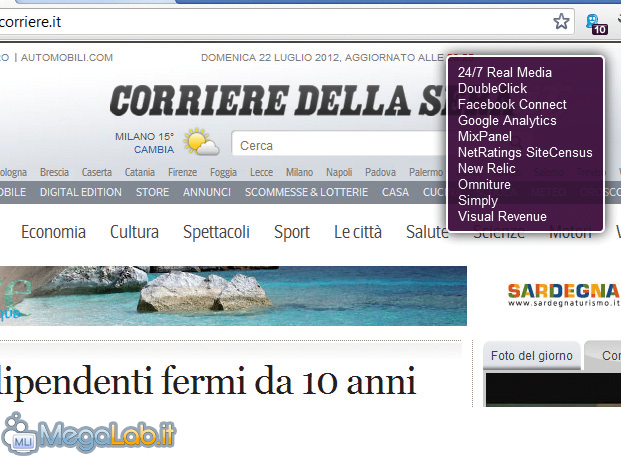Screen dimensions: 621x459
Task: Go to the Cultura section
Action: [x=134, y=232]
